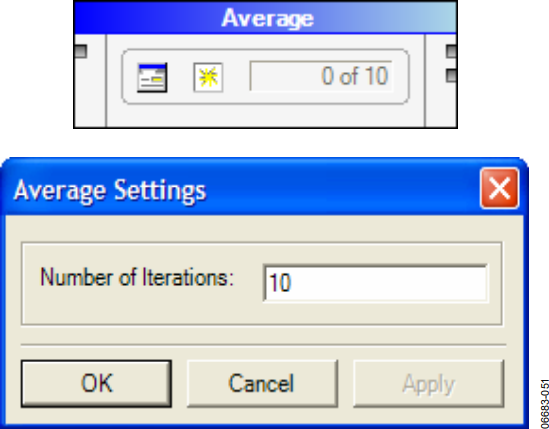
Task: Click the Average component title bar
Action: click(265, 18)
